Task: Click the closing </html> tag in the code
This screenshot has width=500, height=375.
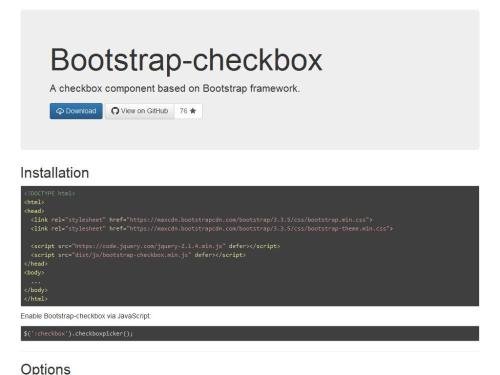Action: (x=36, y=299)
